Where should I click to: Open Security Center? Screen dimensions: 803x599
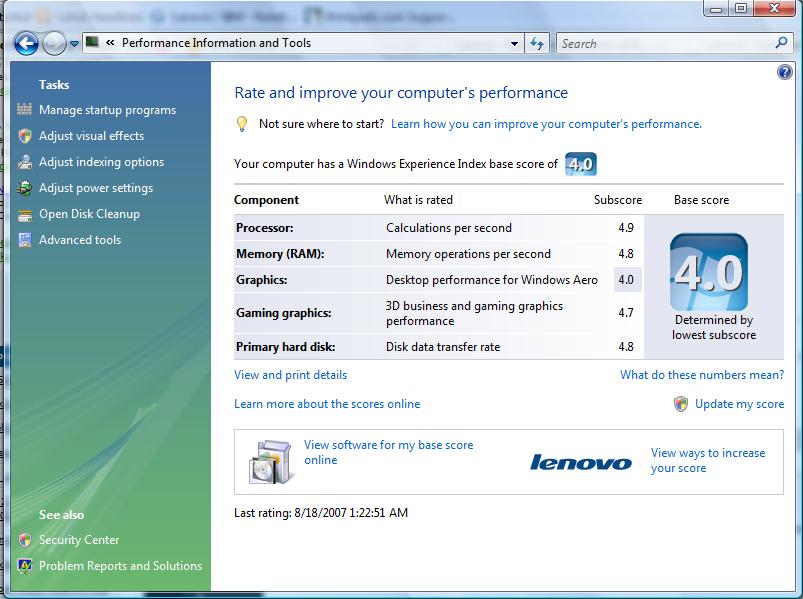pyautogui.click(x=79, y=540)
